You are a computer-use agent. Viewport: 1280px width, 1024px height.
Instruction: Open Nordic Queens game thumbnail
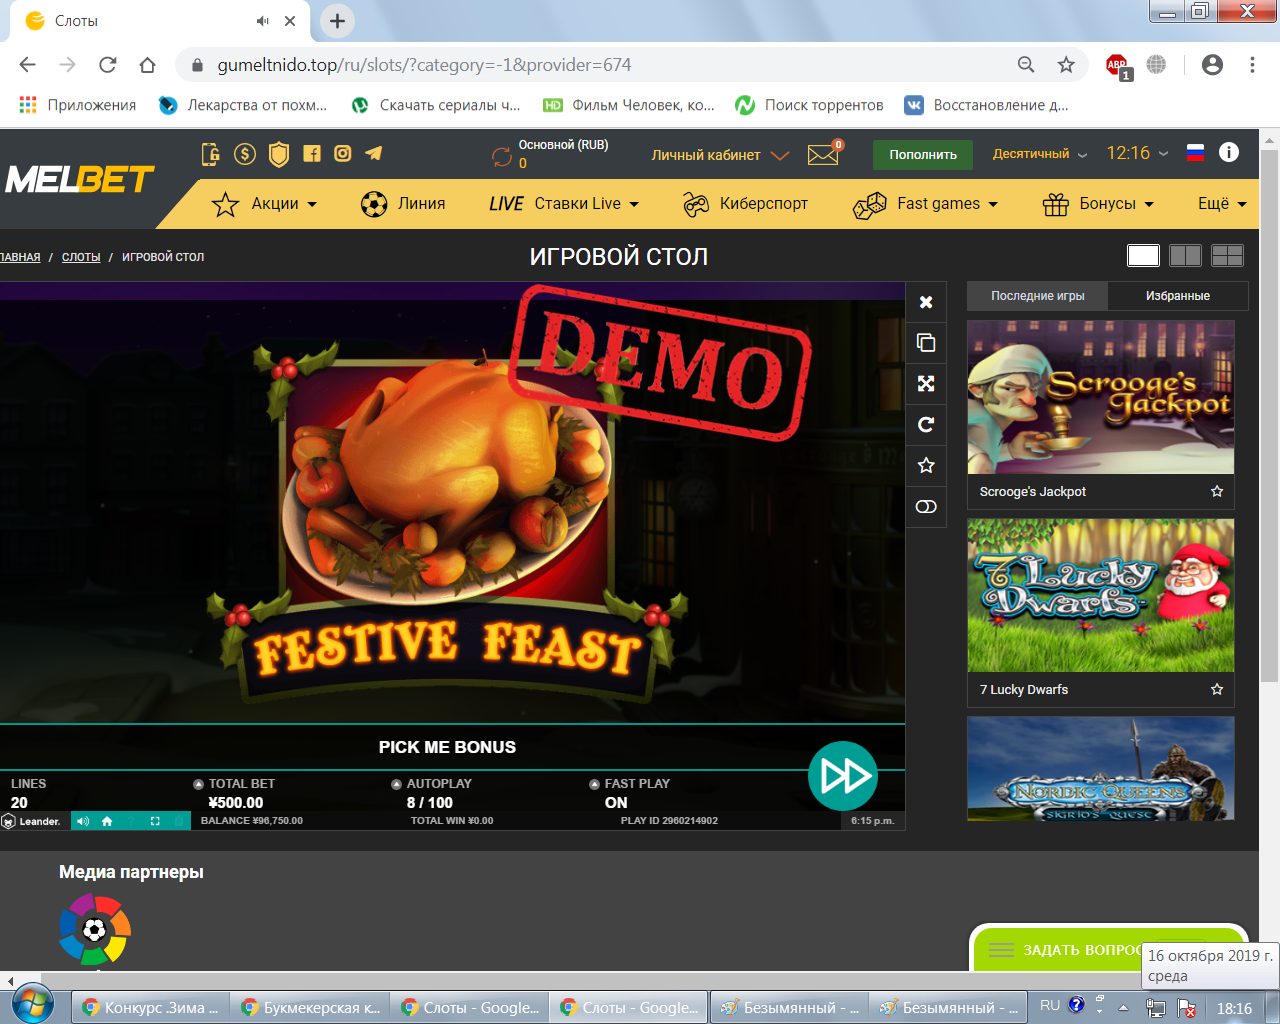tap(1100, 769)
